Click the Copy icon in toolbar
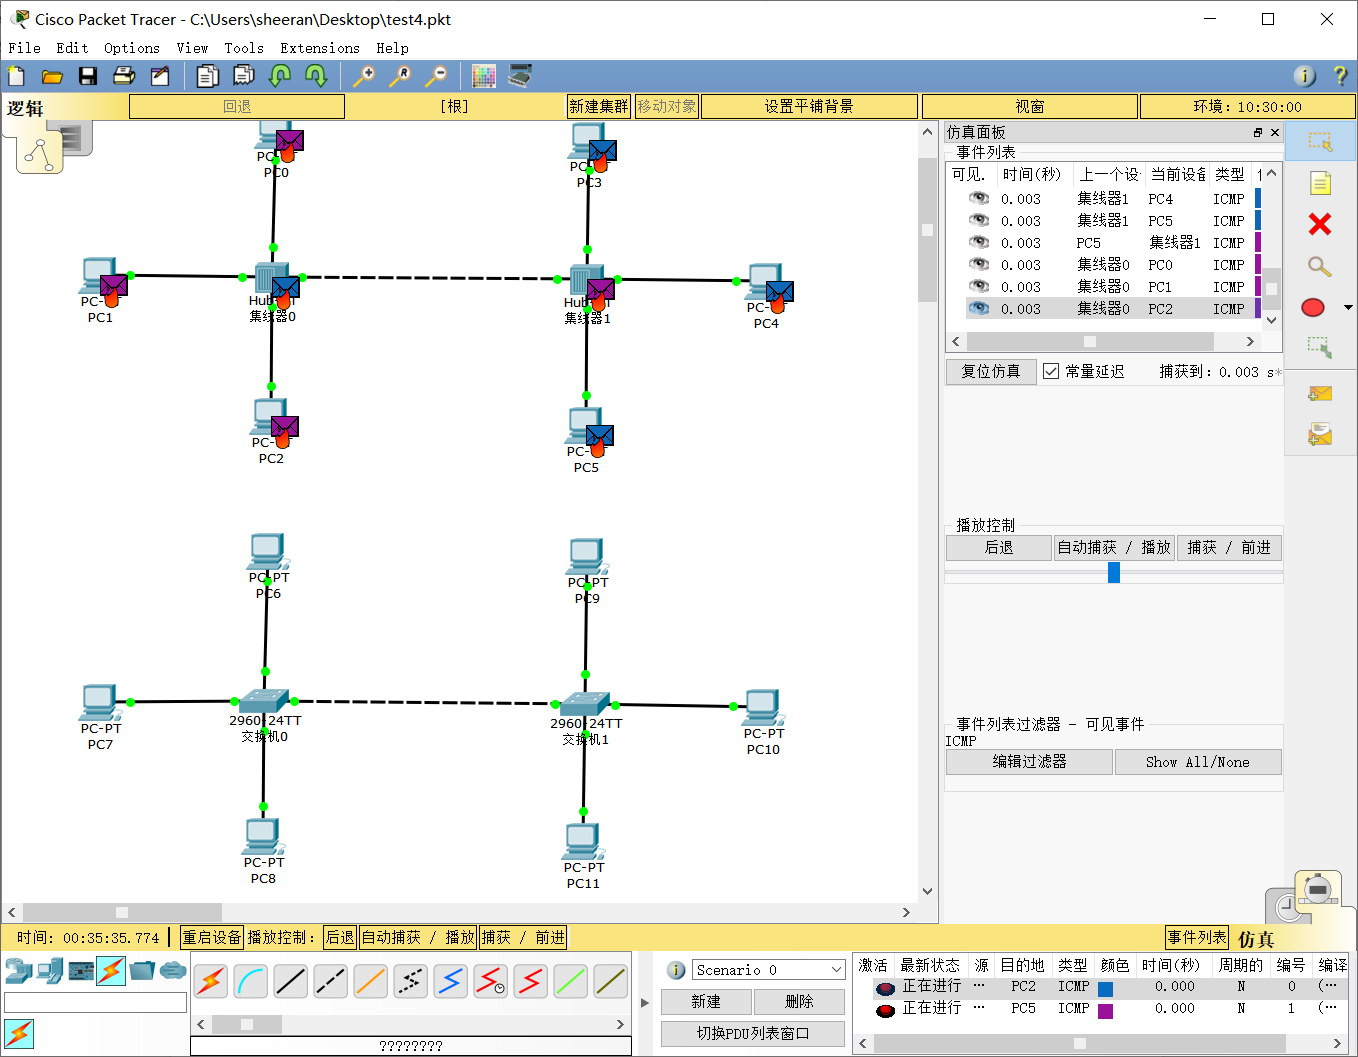The width and height of the screenshot is (1358, 1057). 208,76
